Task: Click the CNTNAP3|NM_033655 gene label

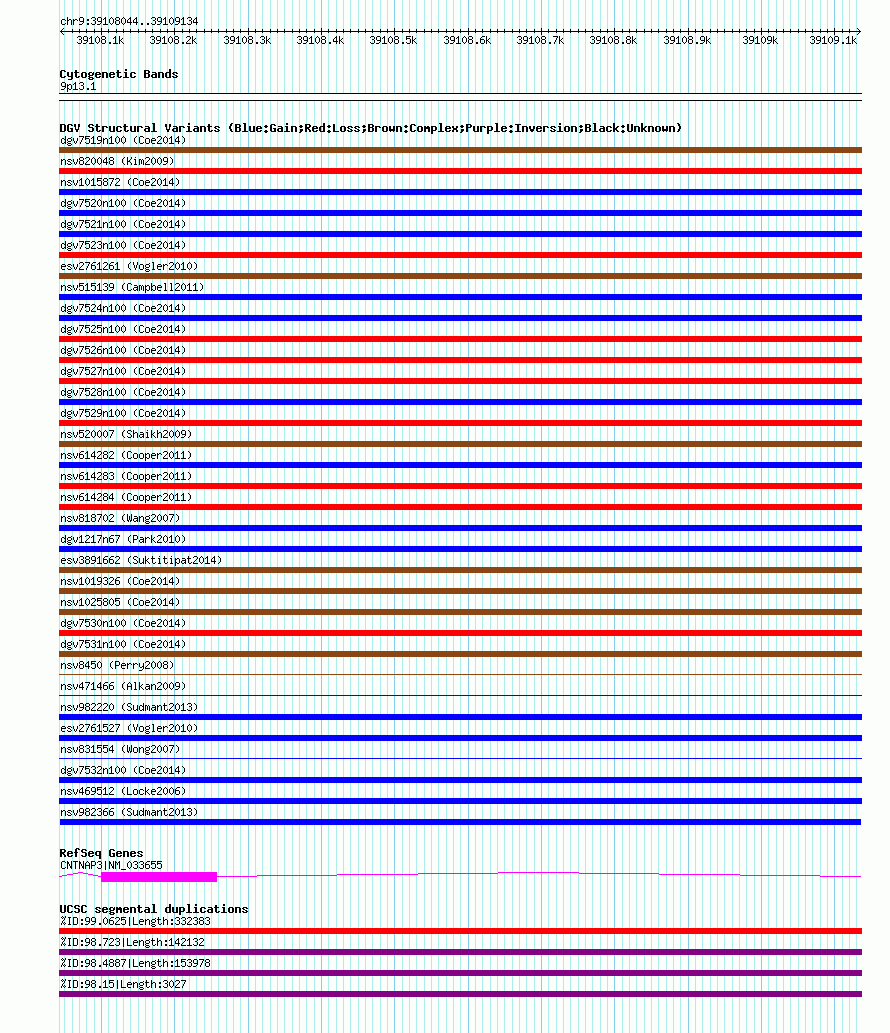Action: click(111, 865)
